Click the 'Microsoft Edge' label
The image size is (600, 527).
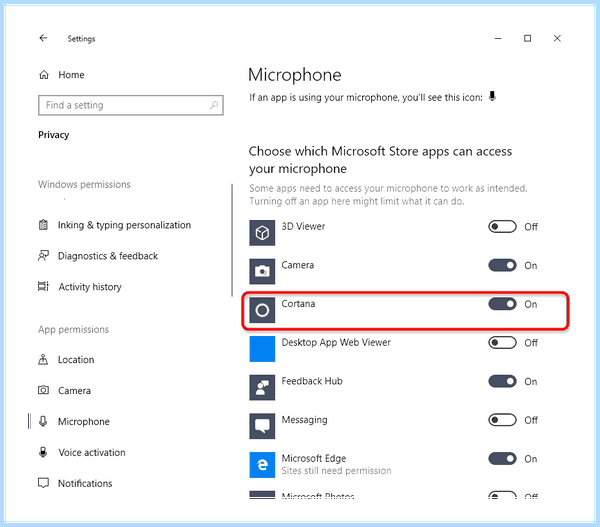click(314, 458)
